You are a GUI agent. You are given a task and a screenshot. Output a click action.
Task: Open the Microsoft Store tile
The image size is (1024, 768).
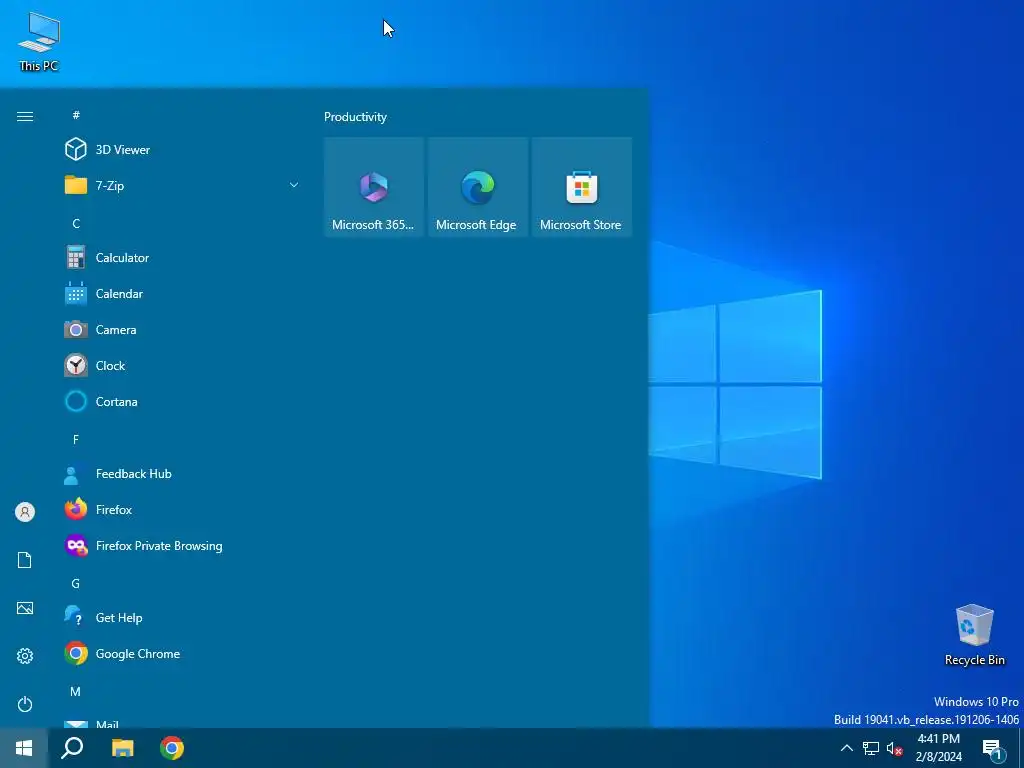581,187
